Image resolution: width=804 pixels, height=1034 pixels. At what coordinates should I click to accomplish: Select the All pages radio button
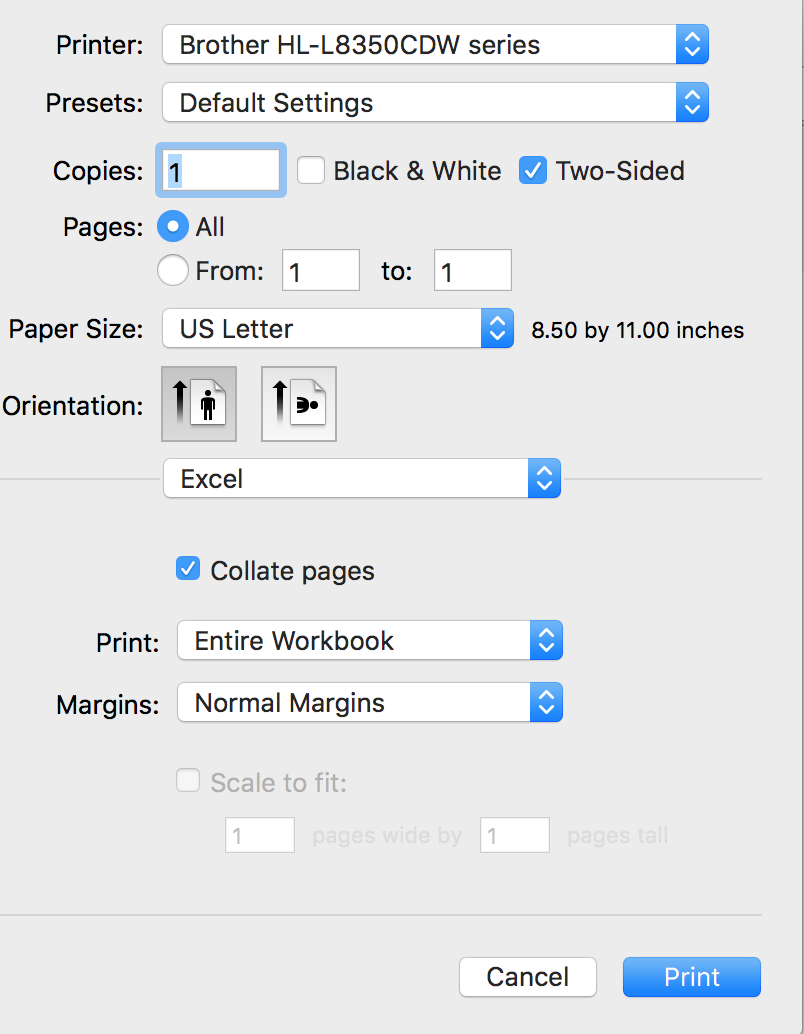pos(174,228)
